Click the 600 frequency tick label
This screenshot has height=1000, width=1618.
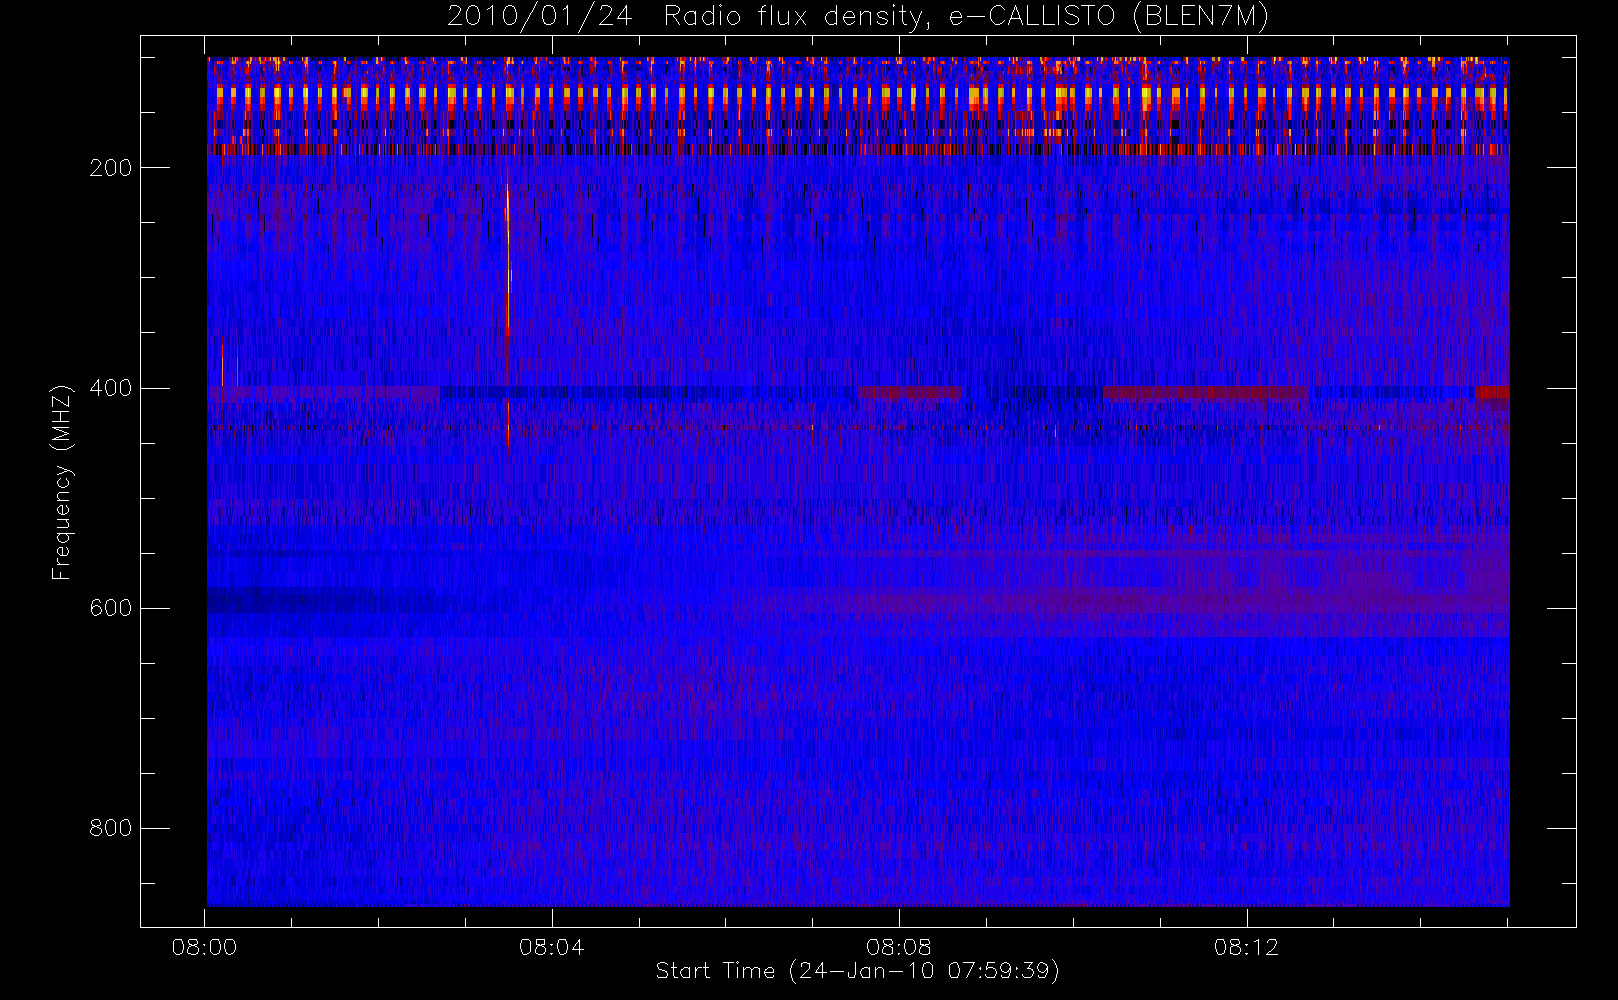pos(111,608)
